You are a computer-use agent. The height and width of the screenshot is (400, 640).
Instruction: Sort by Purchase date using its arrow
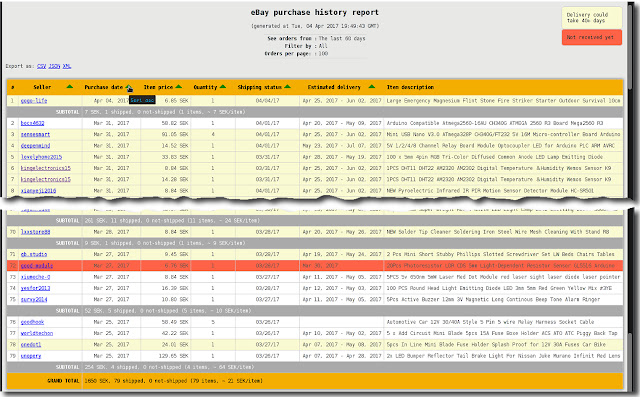tap(130, 87)
